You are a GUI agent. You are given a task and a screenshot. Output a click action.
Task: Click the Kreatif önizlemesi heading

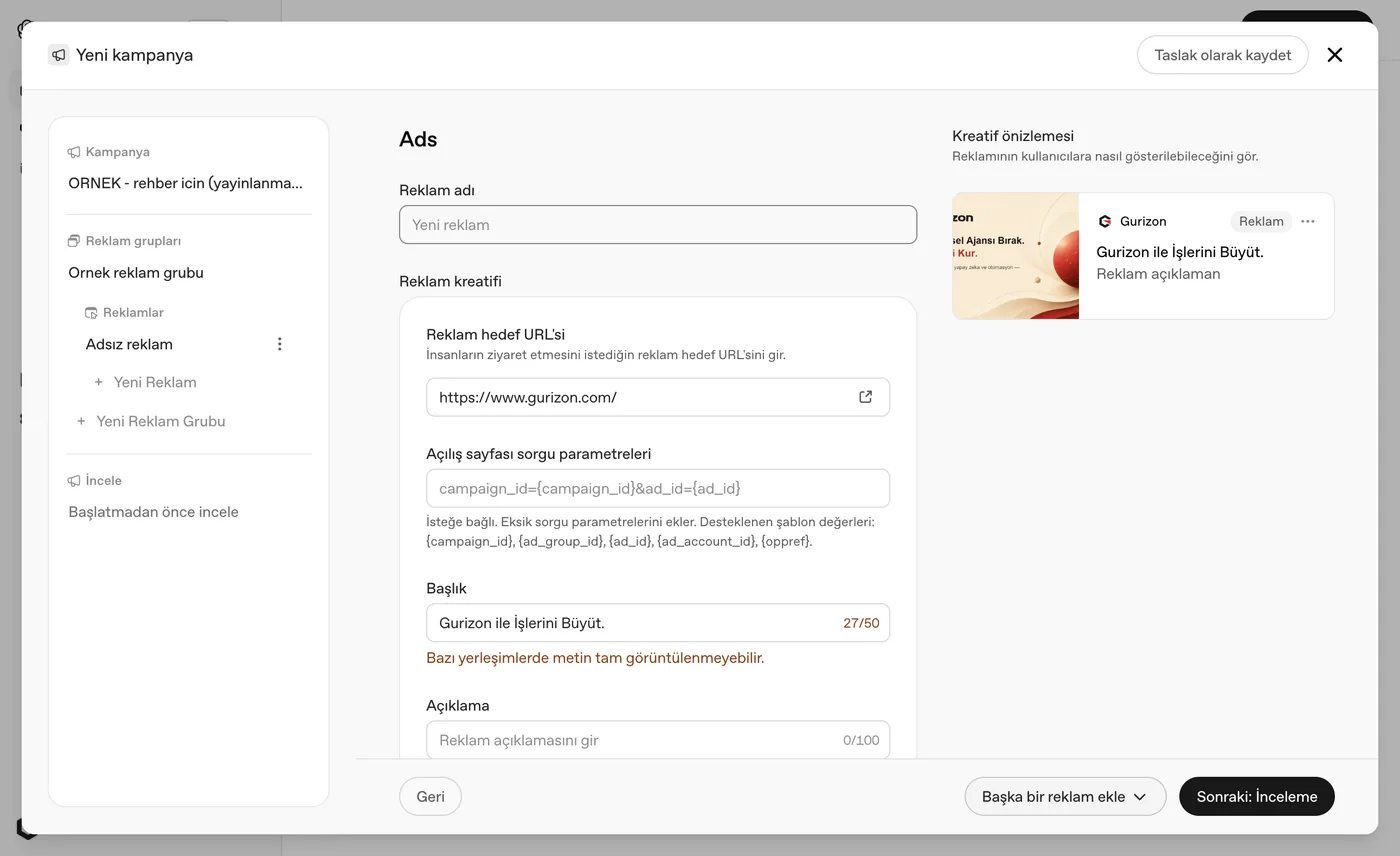1013,136
